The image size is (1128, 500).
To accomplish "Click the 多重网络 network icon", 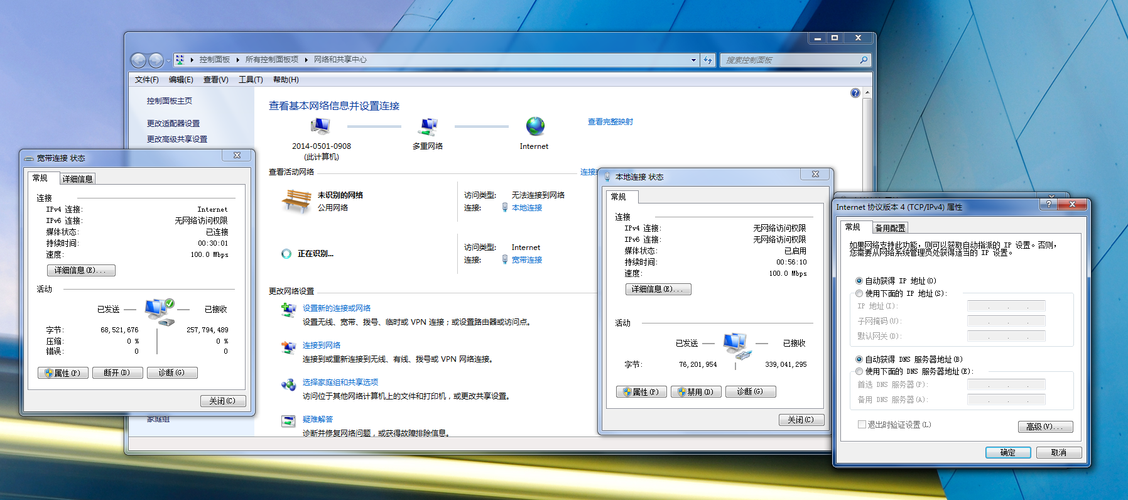I will click(428, 127).
